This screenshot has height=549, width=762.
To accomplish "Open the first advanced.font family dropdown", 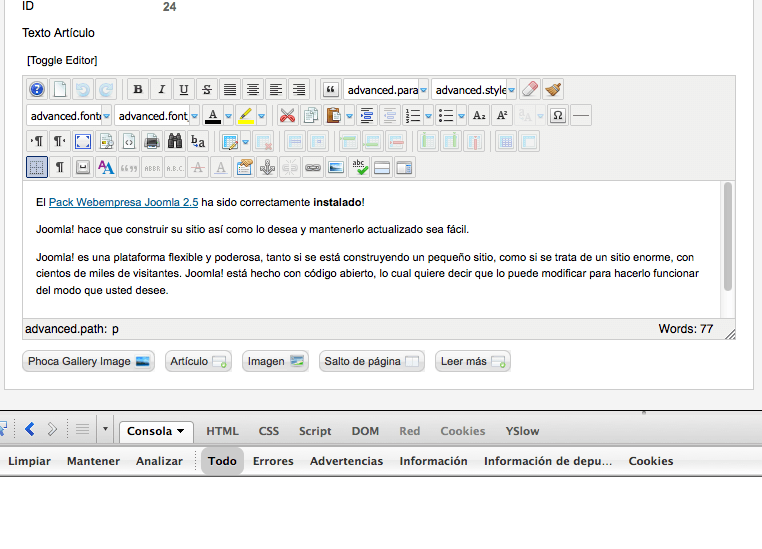I will tap(69, 116).
